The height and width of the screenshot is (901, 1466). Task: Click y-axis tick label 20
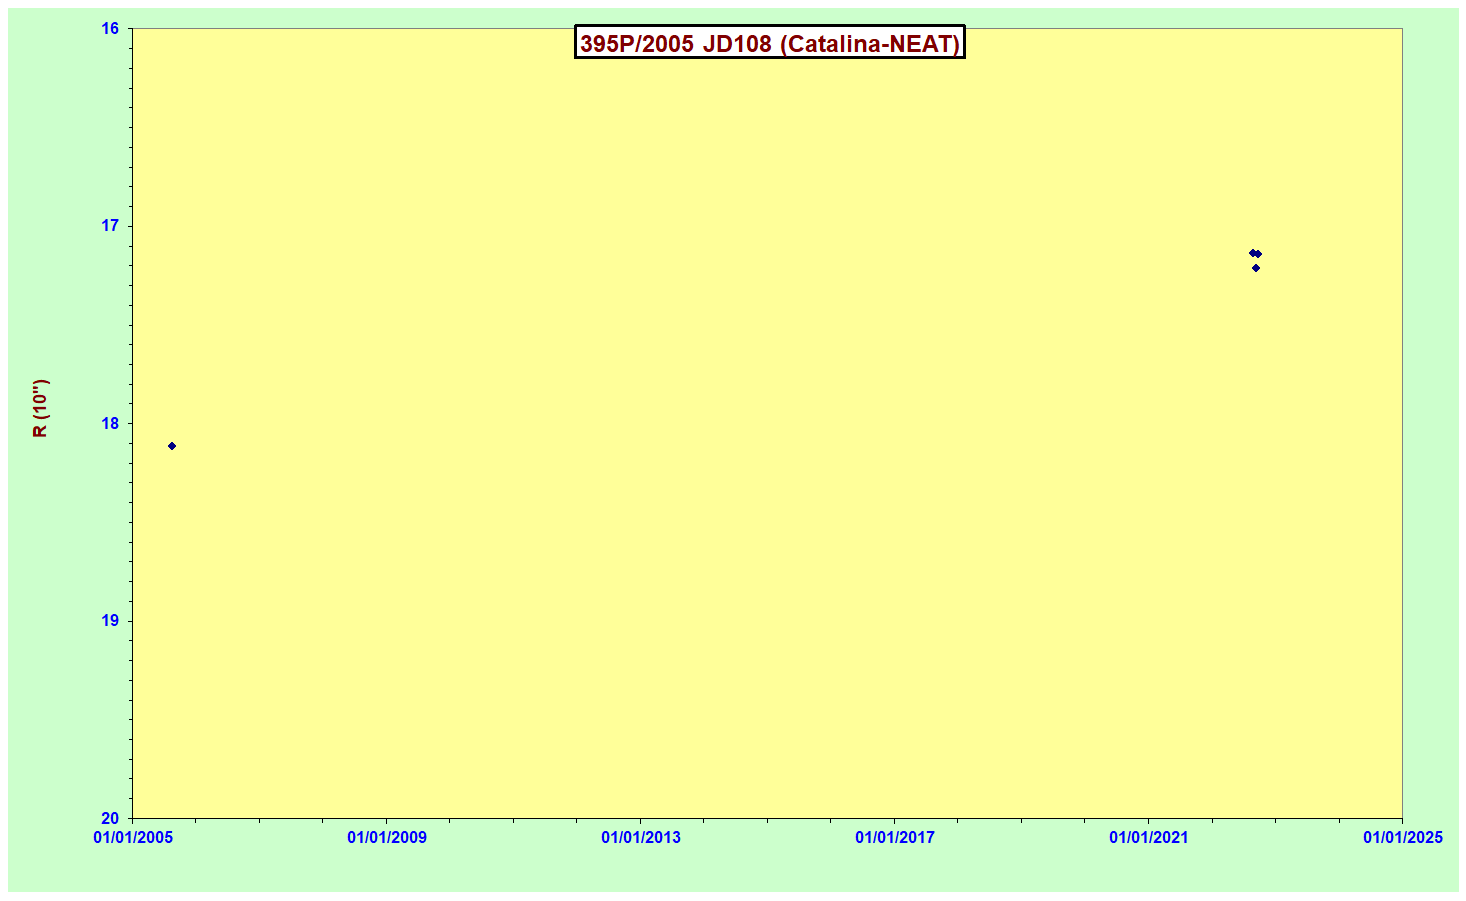pos(110,818)
